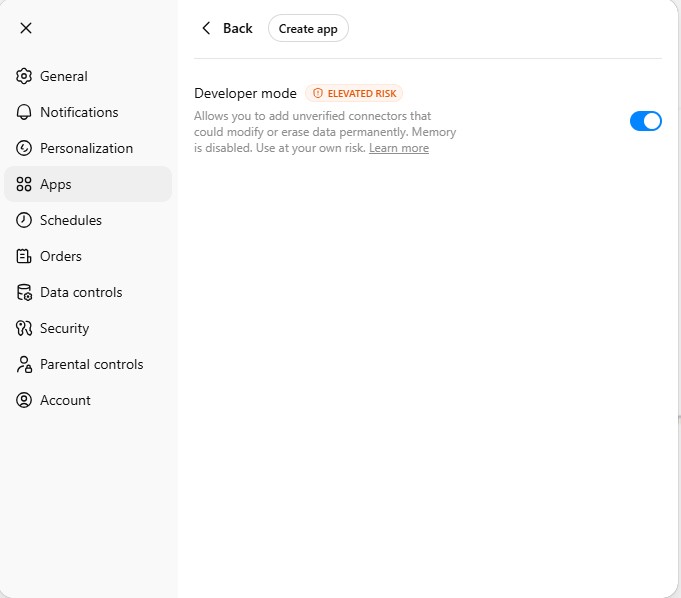681x598 pixels.
Task: Disable the Developer mode switch
Action: pos(645,121)
